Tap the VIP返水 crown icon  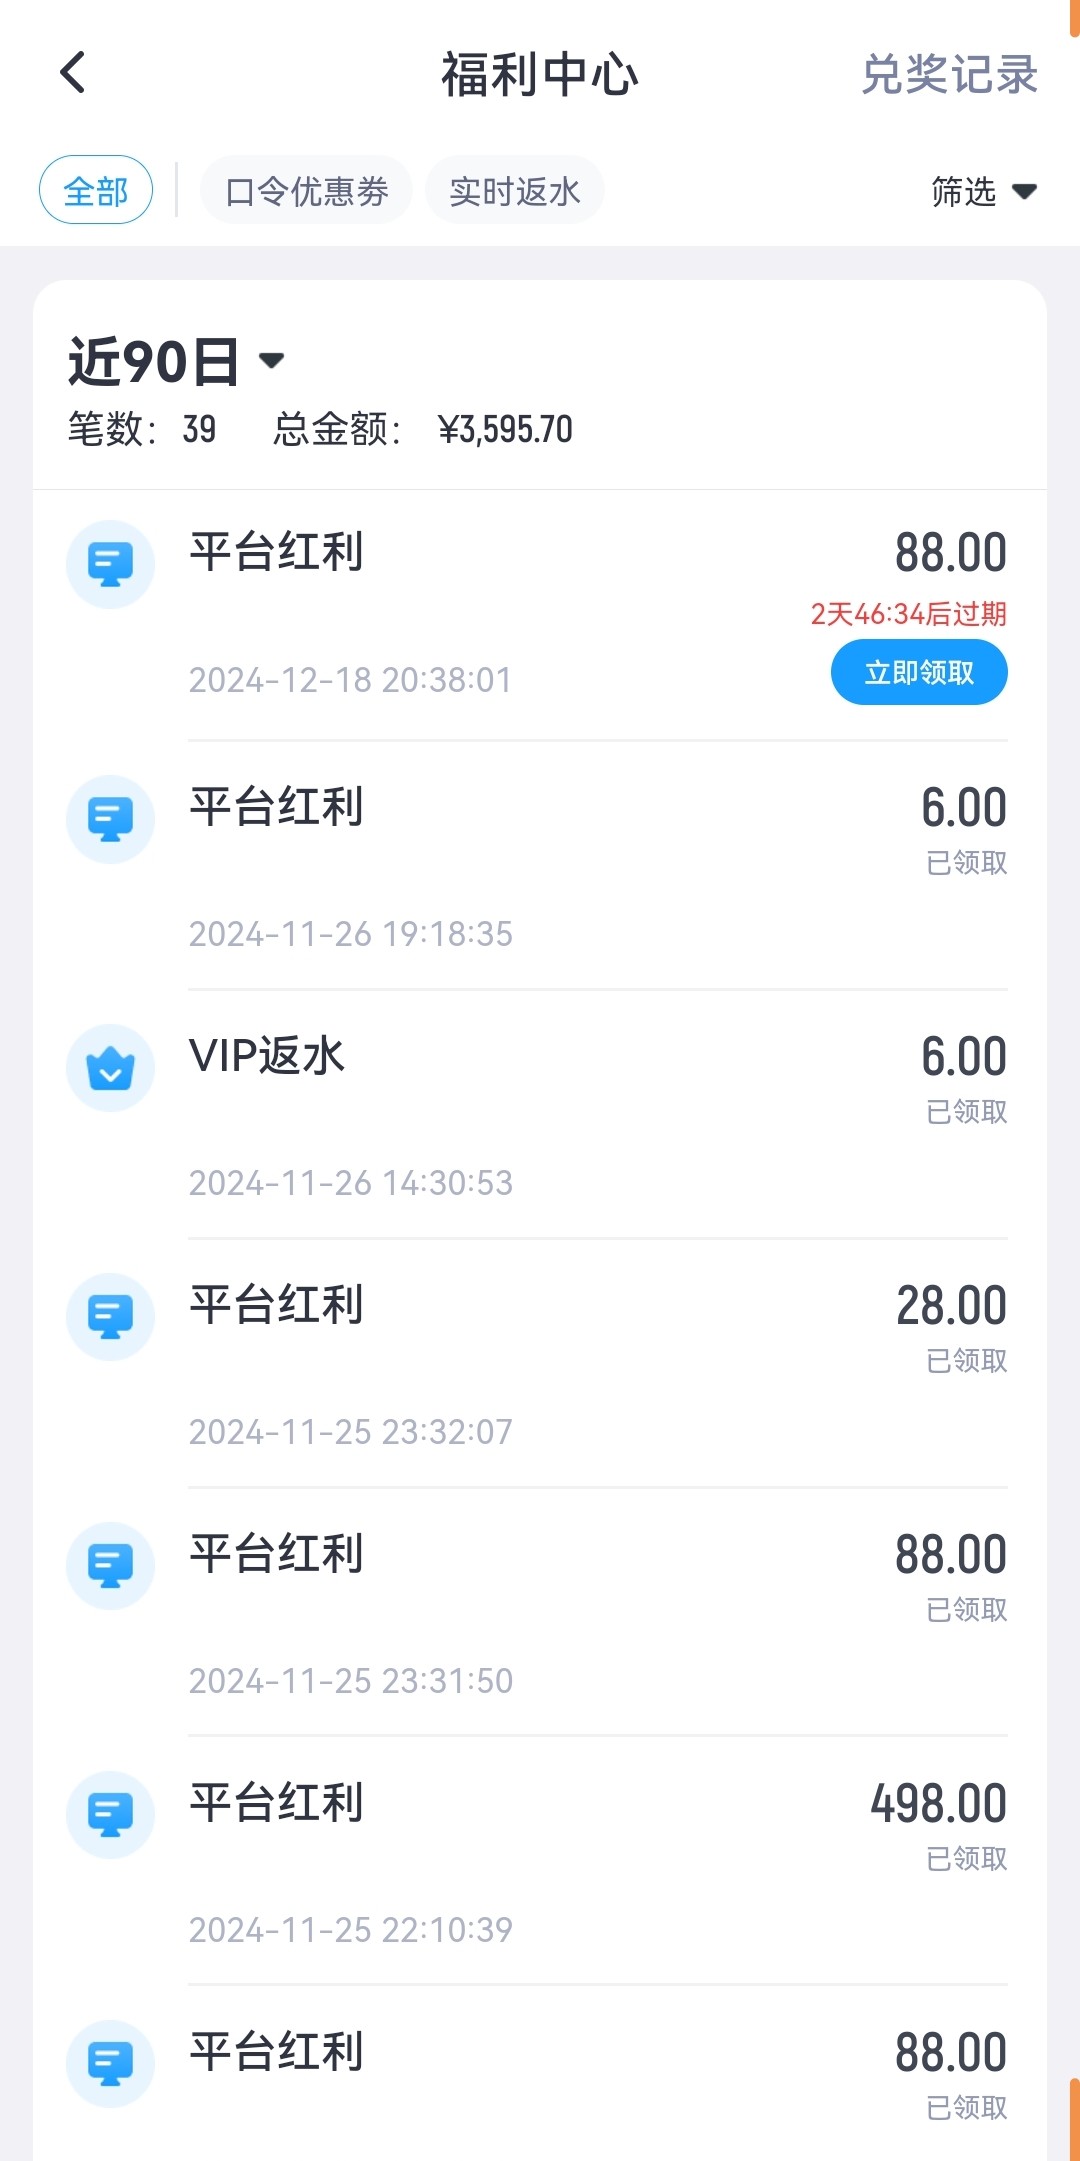[x=110, y=1068]
